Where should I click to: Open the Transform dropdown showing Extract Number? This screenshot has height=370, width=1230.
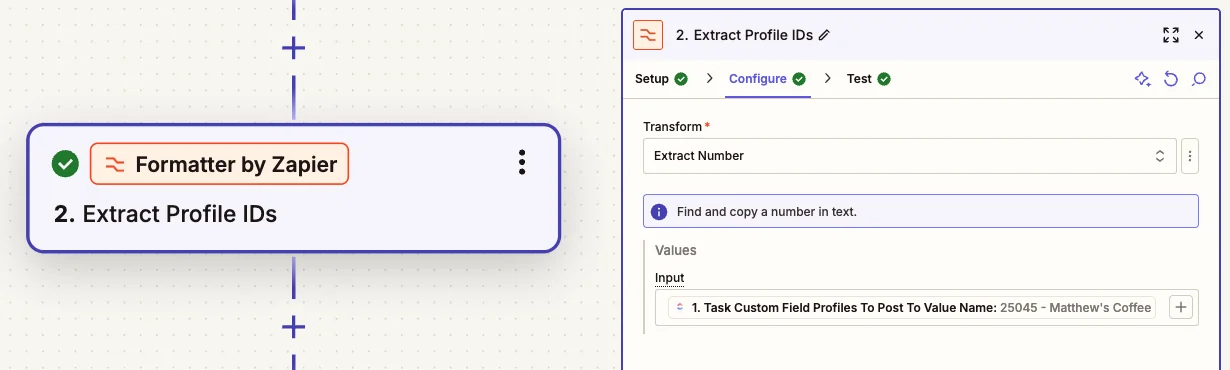909,156
